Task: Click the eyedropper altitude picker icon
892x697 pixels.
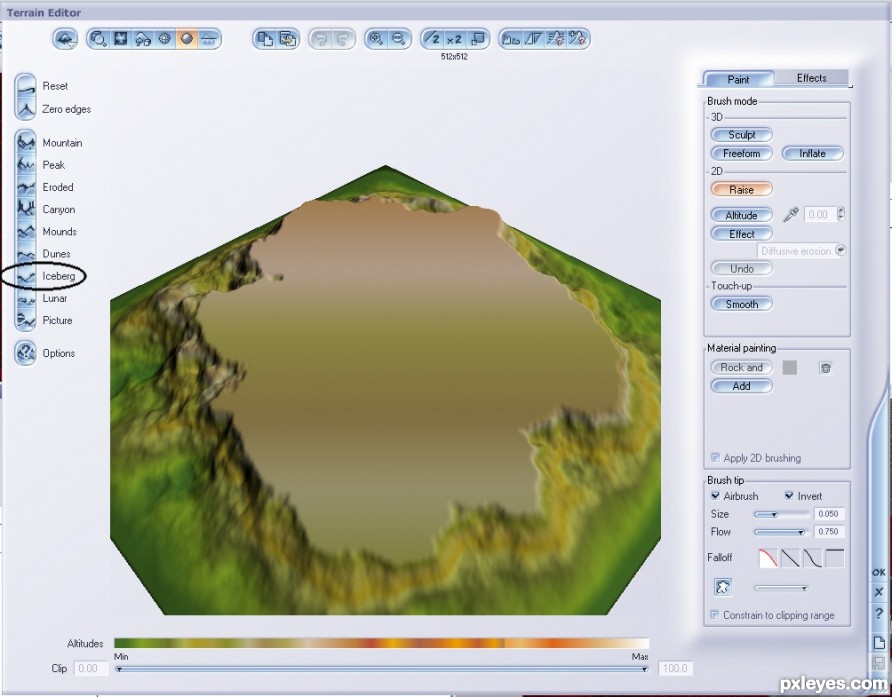Action: (x=790, y=215)
